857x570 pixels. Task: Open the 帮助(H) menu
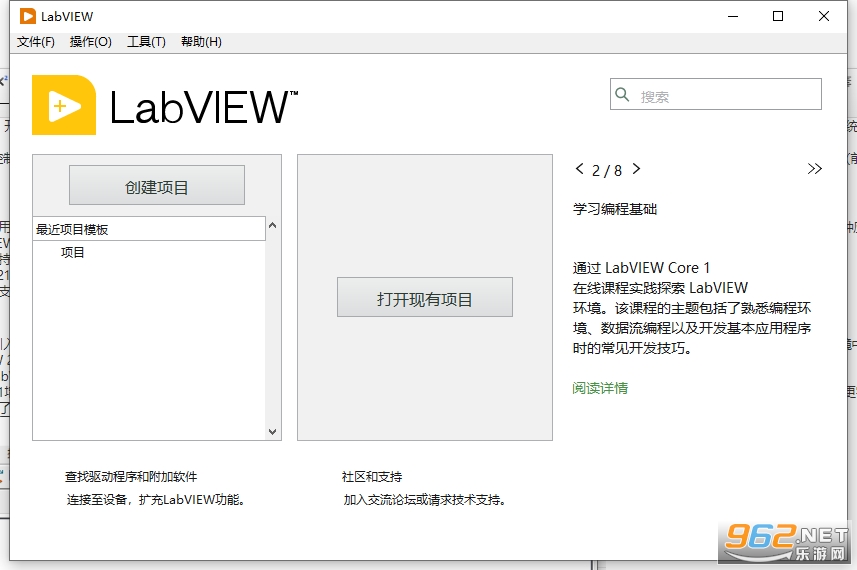tap(201, 42)
